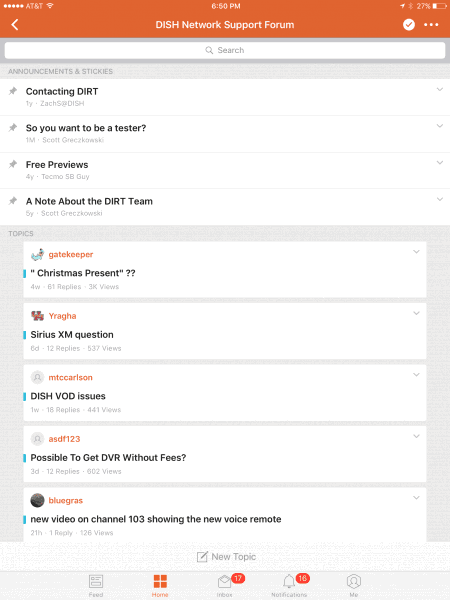The height and width of the screenshot is (600, 450).
Task: Open the mtccarlson username link
Action: (70, 377)
